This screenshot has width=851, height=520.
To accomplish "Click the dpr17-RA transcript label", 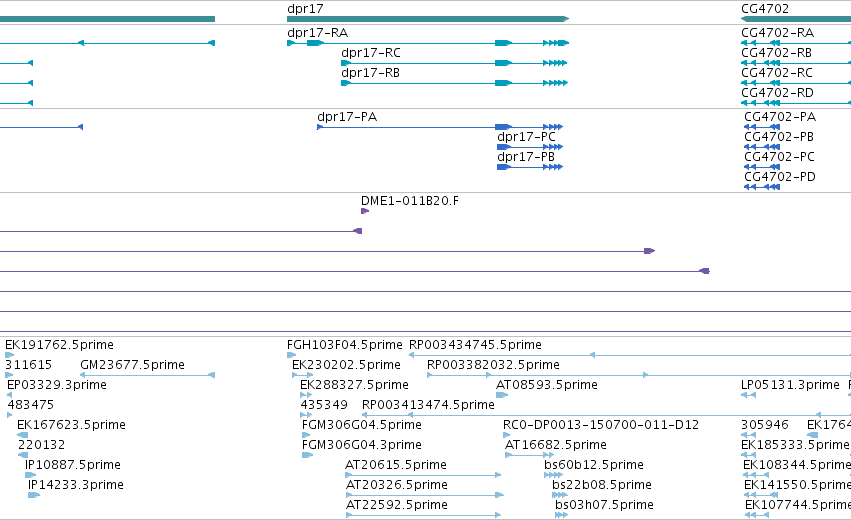I will (317, 33).
